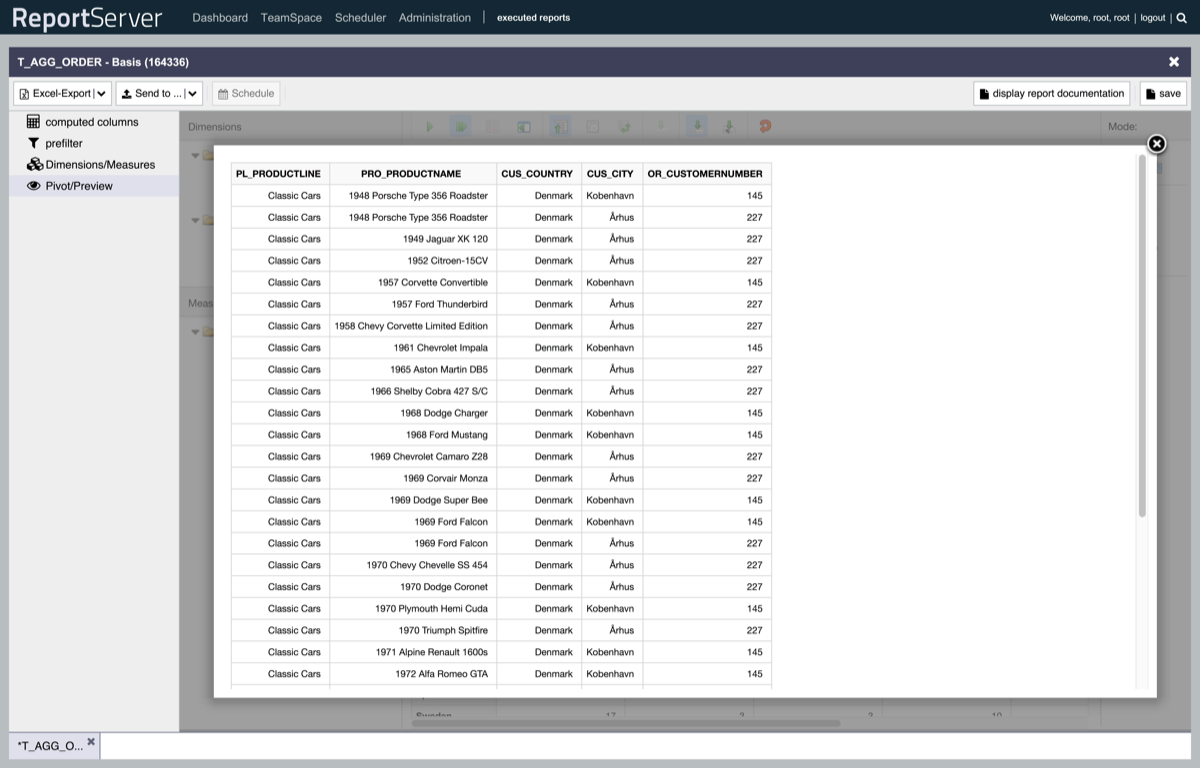Select the 1969 Chevrolet Camaro Z28 cell
The height and width of the screenshot is (768, 1200).
(x=413, y=456)
